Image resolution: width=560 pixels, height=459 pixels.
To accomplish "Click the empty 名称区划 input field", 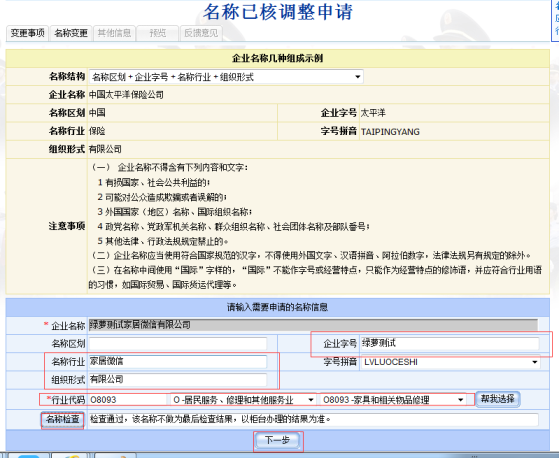I will (178, 344).
